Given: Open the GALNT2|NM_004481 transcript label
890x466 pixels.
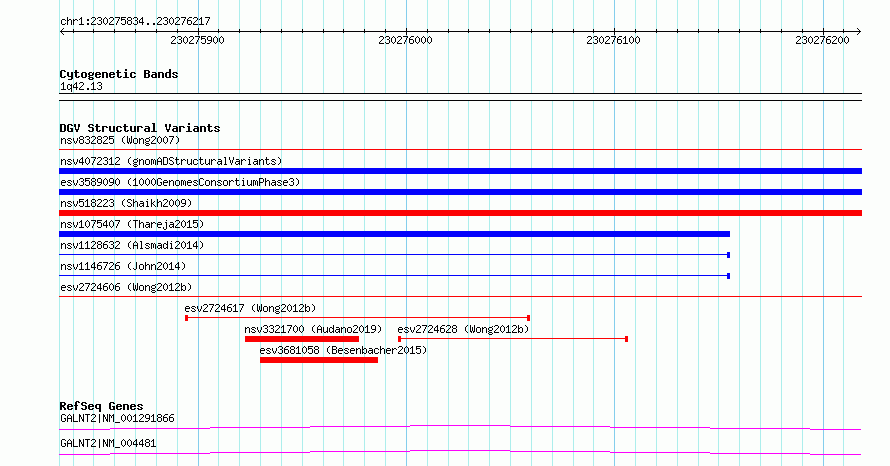Looking at the screenshot, I should pyautogui.click(x=108, y=443).
